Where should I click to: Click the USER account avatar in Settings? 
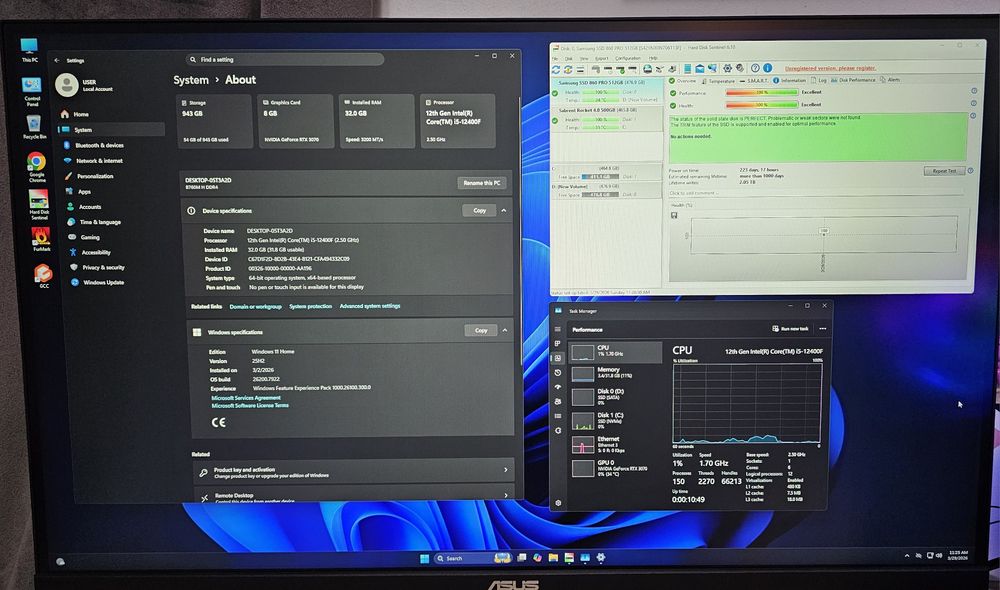point(66,84)
